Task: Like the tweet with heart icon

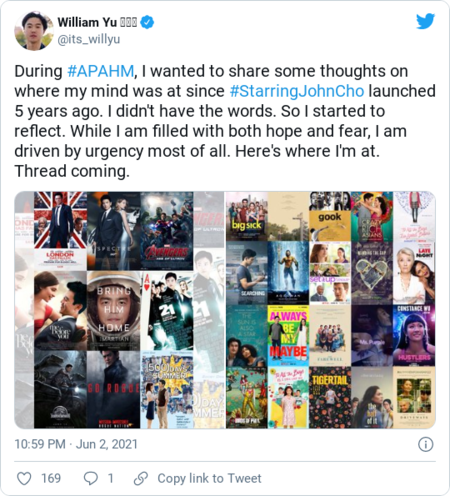Action: 24,479
